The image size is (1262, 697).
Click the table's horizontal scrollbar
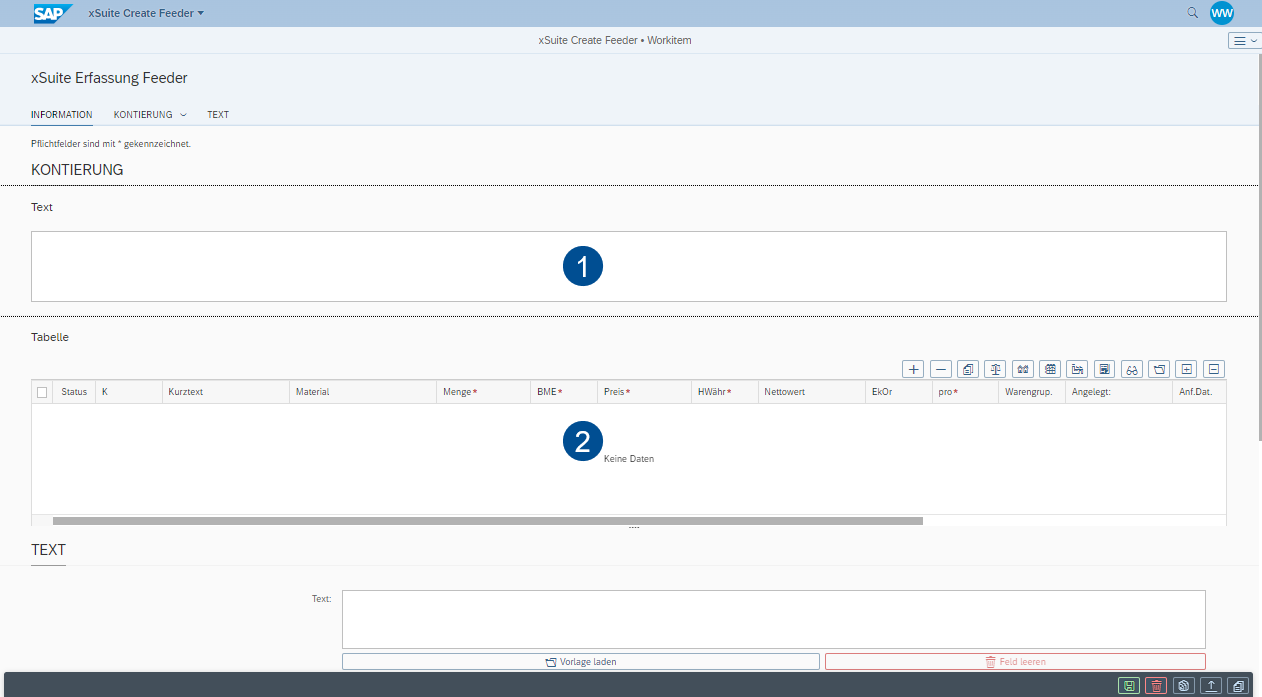[487, 520]
